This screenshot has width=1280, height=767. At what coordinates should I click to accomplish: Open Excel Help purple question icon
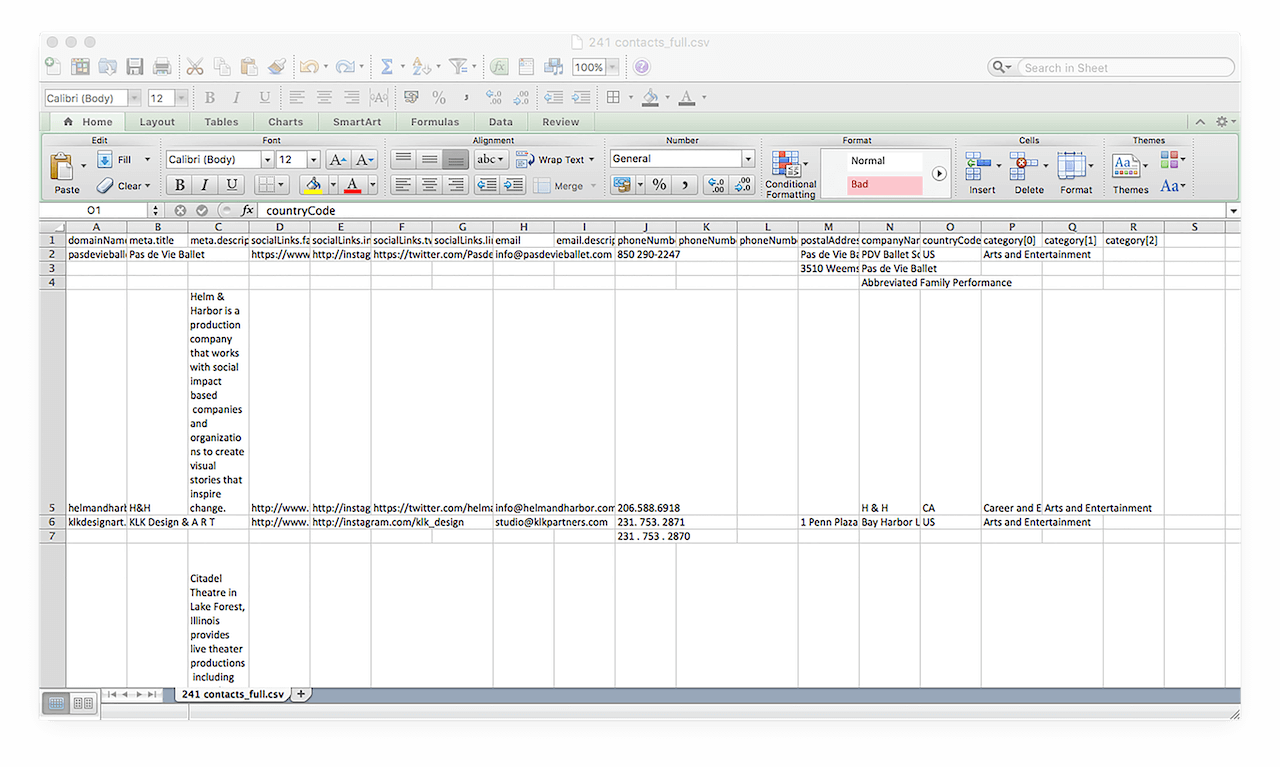tap(642, 67)
